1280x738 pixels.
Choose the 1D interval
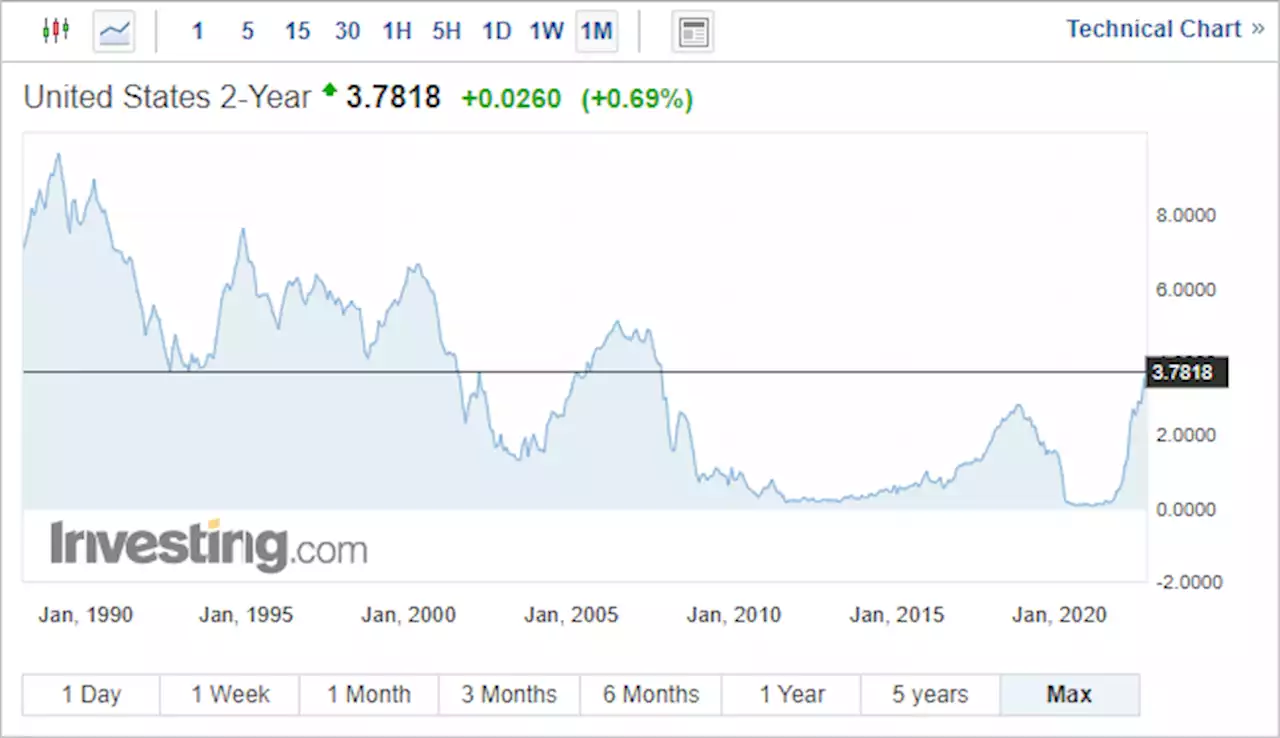(x=496, y=31)
